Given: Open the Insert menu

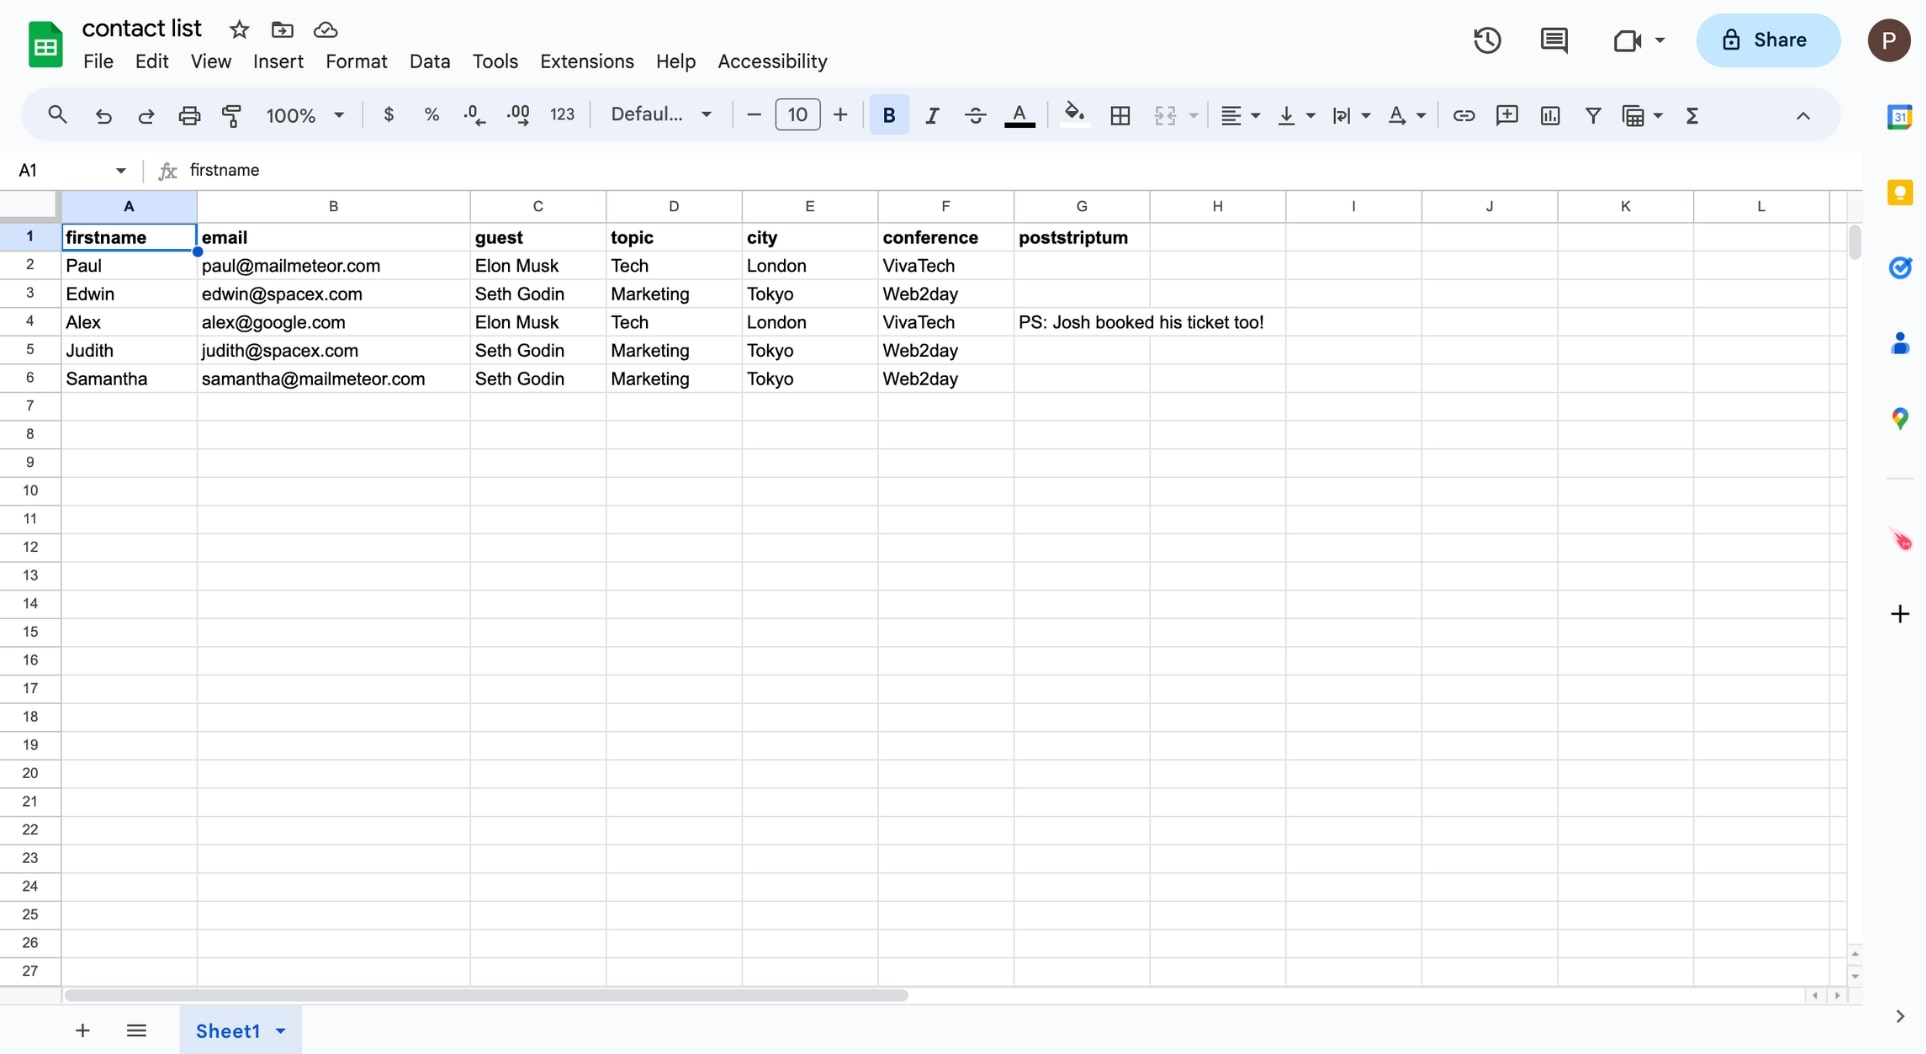Looking at the screenshot, I should [278, 61].
